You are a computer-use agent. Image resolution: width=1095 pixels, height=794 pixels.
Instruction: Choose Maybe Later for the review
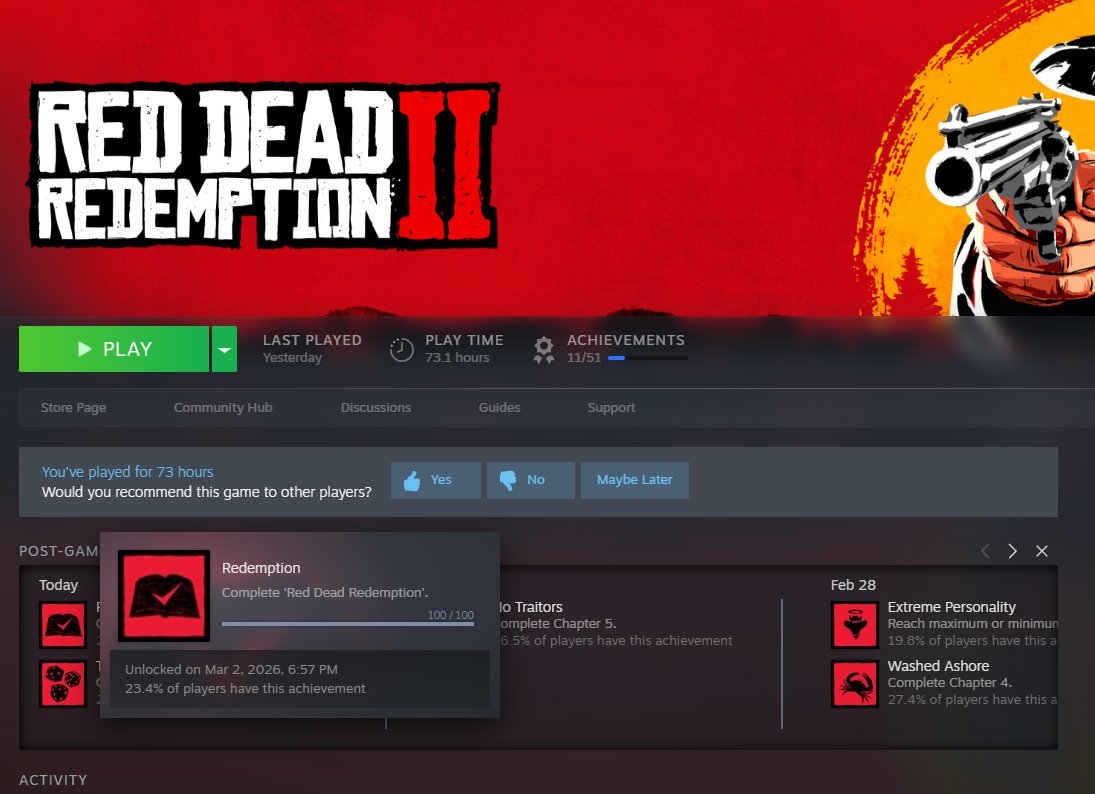(635, 480)
